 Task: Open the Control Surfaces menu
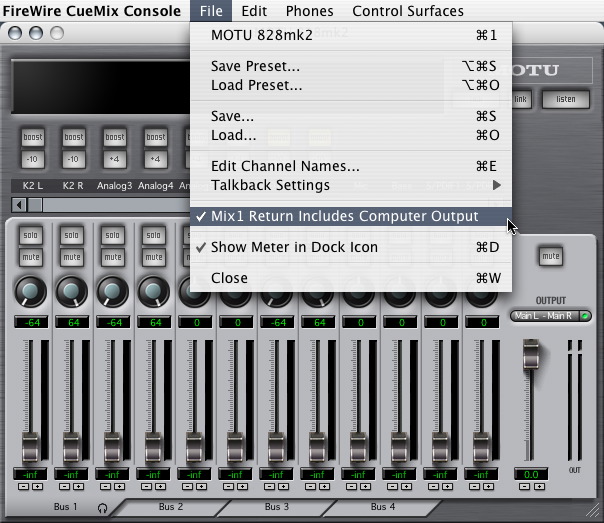pos(408,11)
